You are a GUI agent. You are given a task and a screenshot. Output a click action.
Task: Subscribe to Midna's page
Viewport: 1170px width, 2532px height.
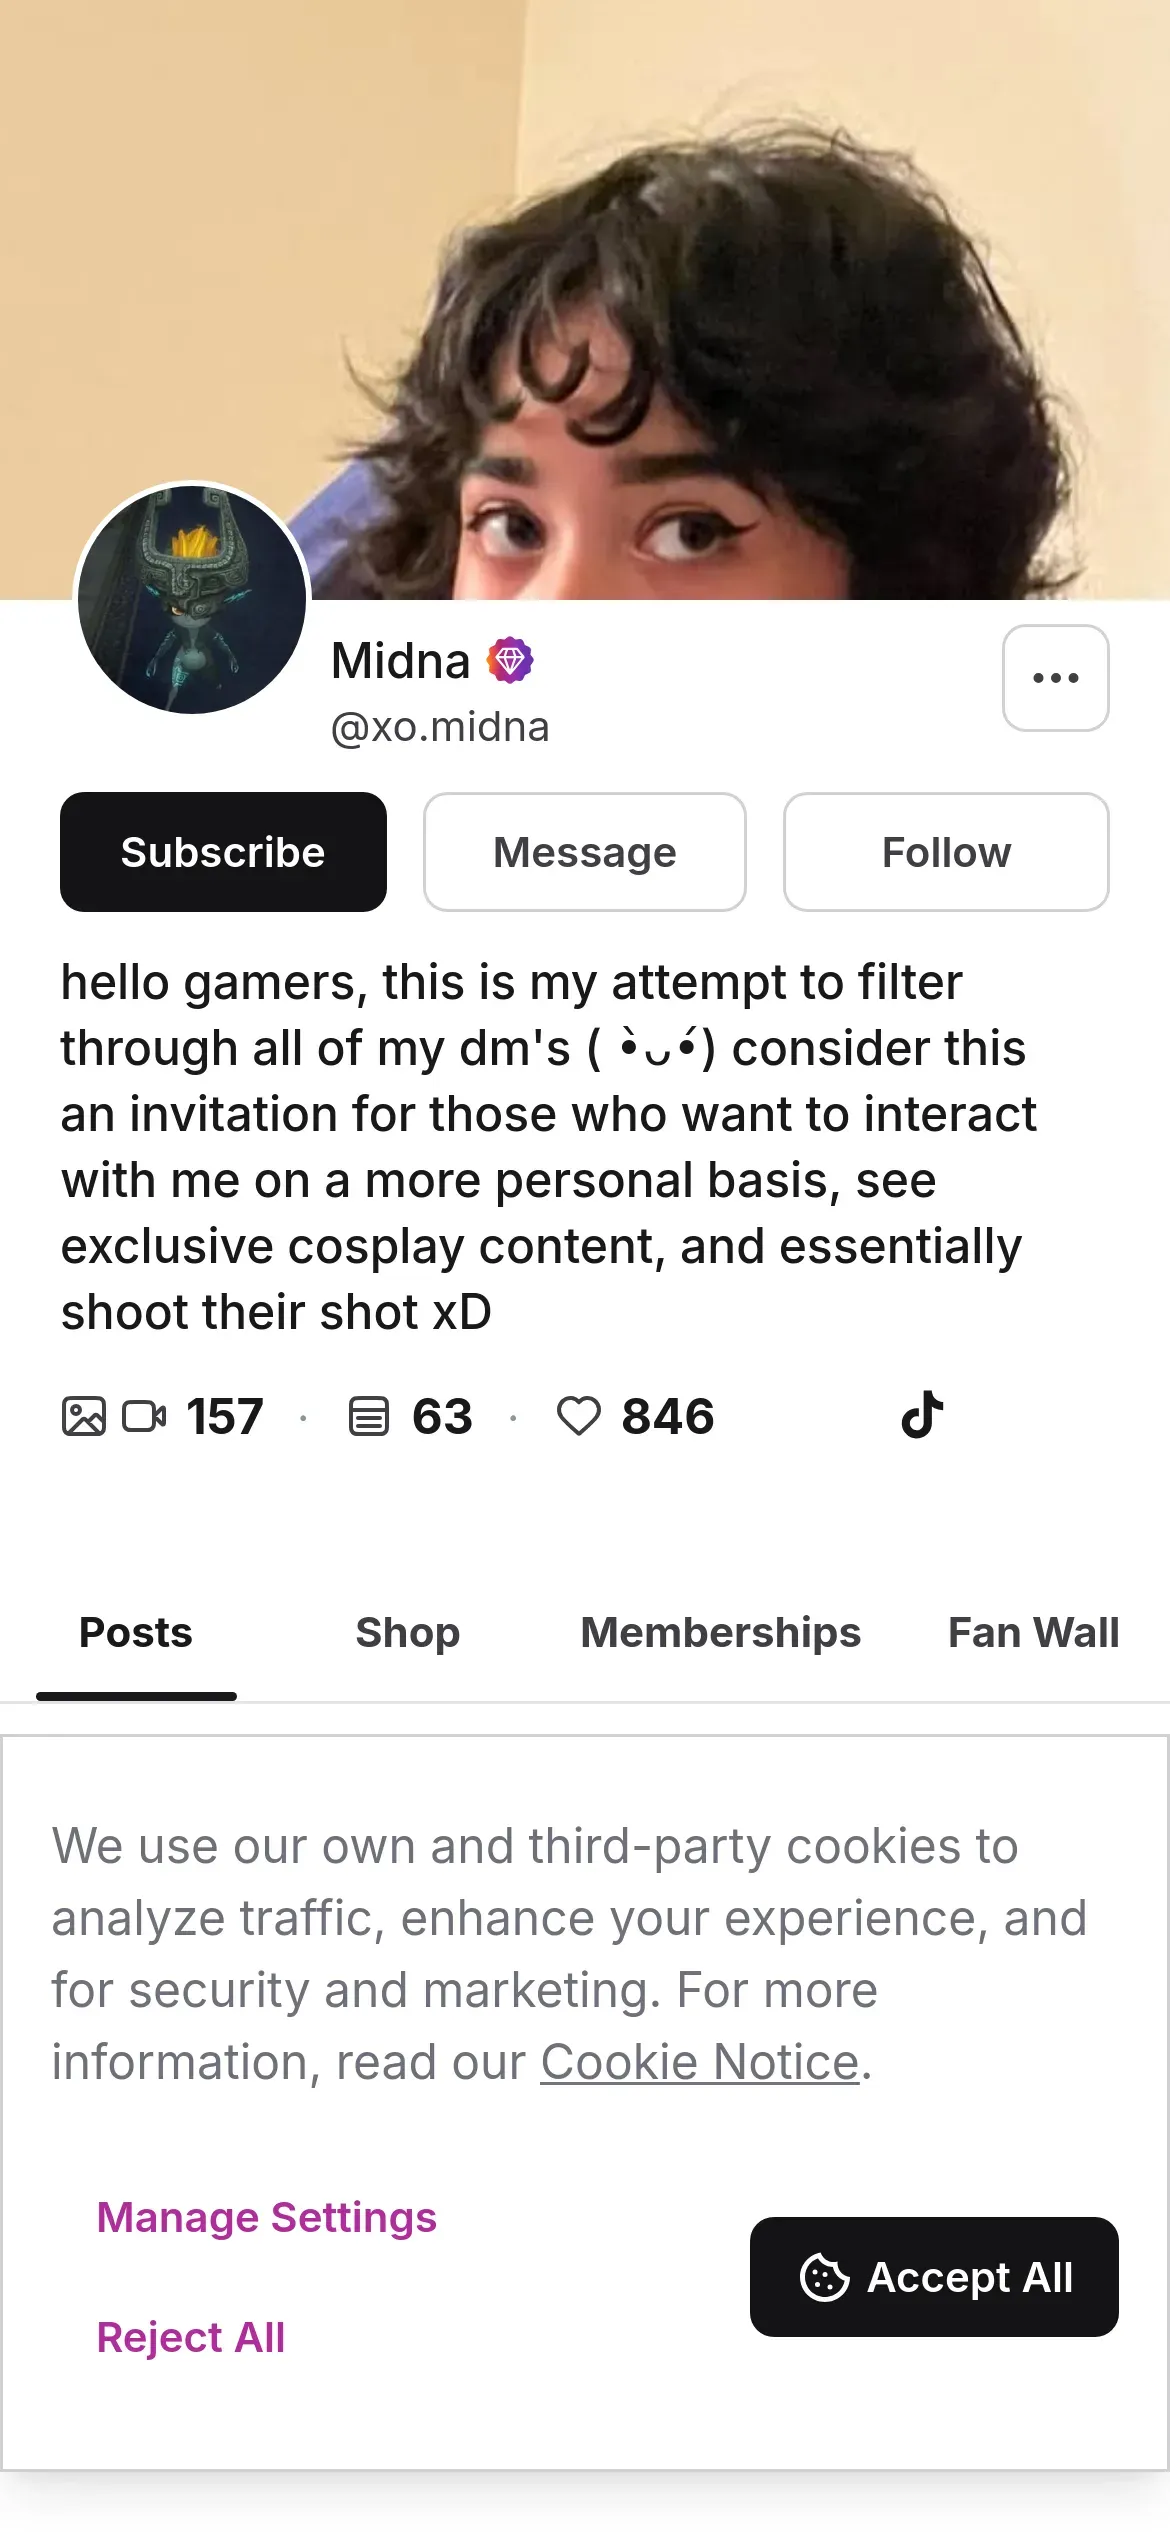(x=223, y=852)
